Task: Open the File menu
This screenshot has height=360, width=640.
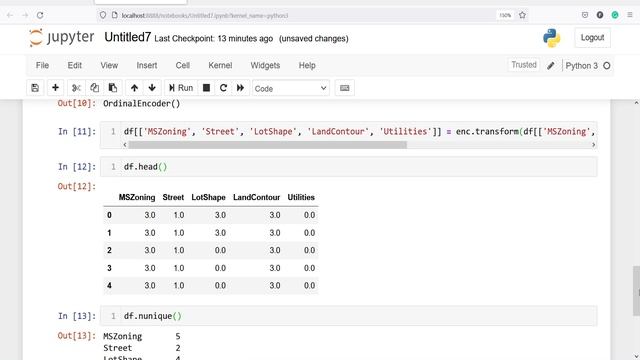Action: (x=42, y=65)
